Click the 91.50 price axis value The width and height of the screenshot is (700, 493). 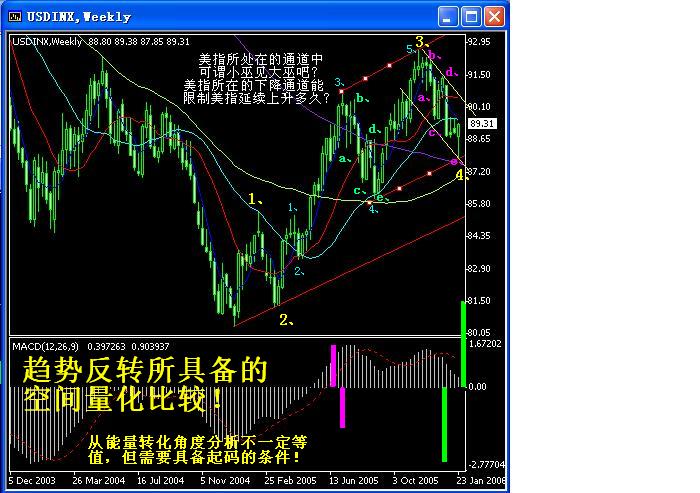479,75
